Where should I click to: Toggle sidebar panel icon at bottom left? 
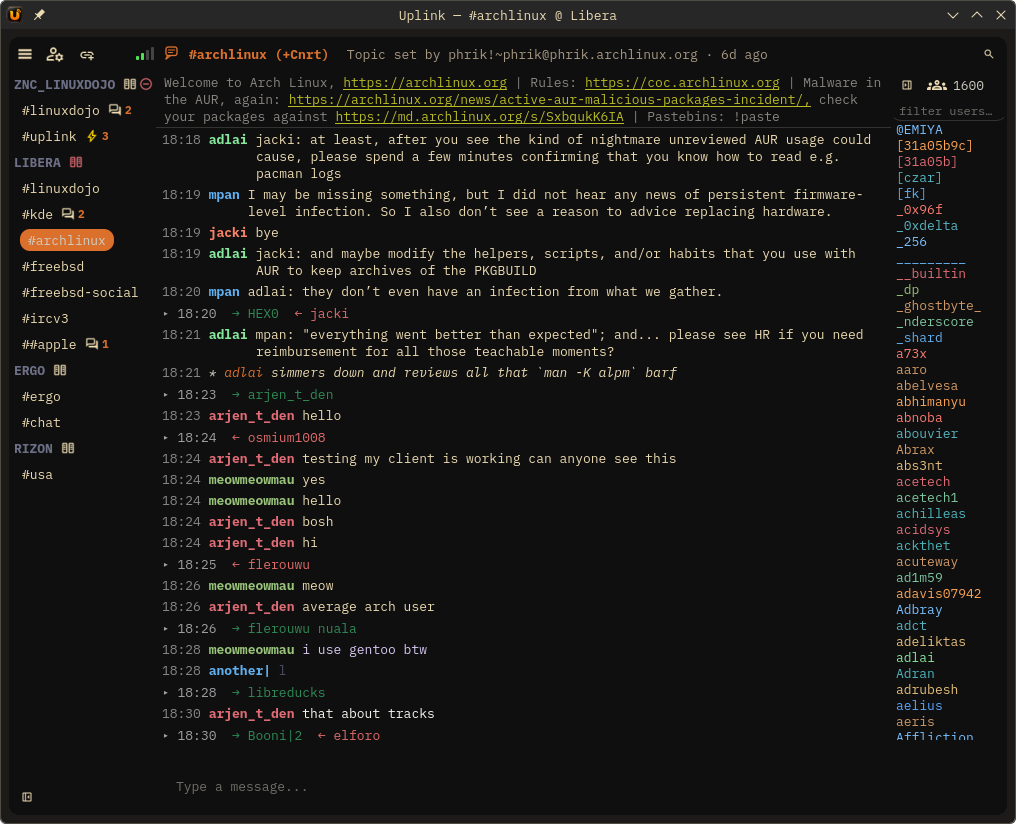pos(27,797)
